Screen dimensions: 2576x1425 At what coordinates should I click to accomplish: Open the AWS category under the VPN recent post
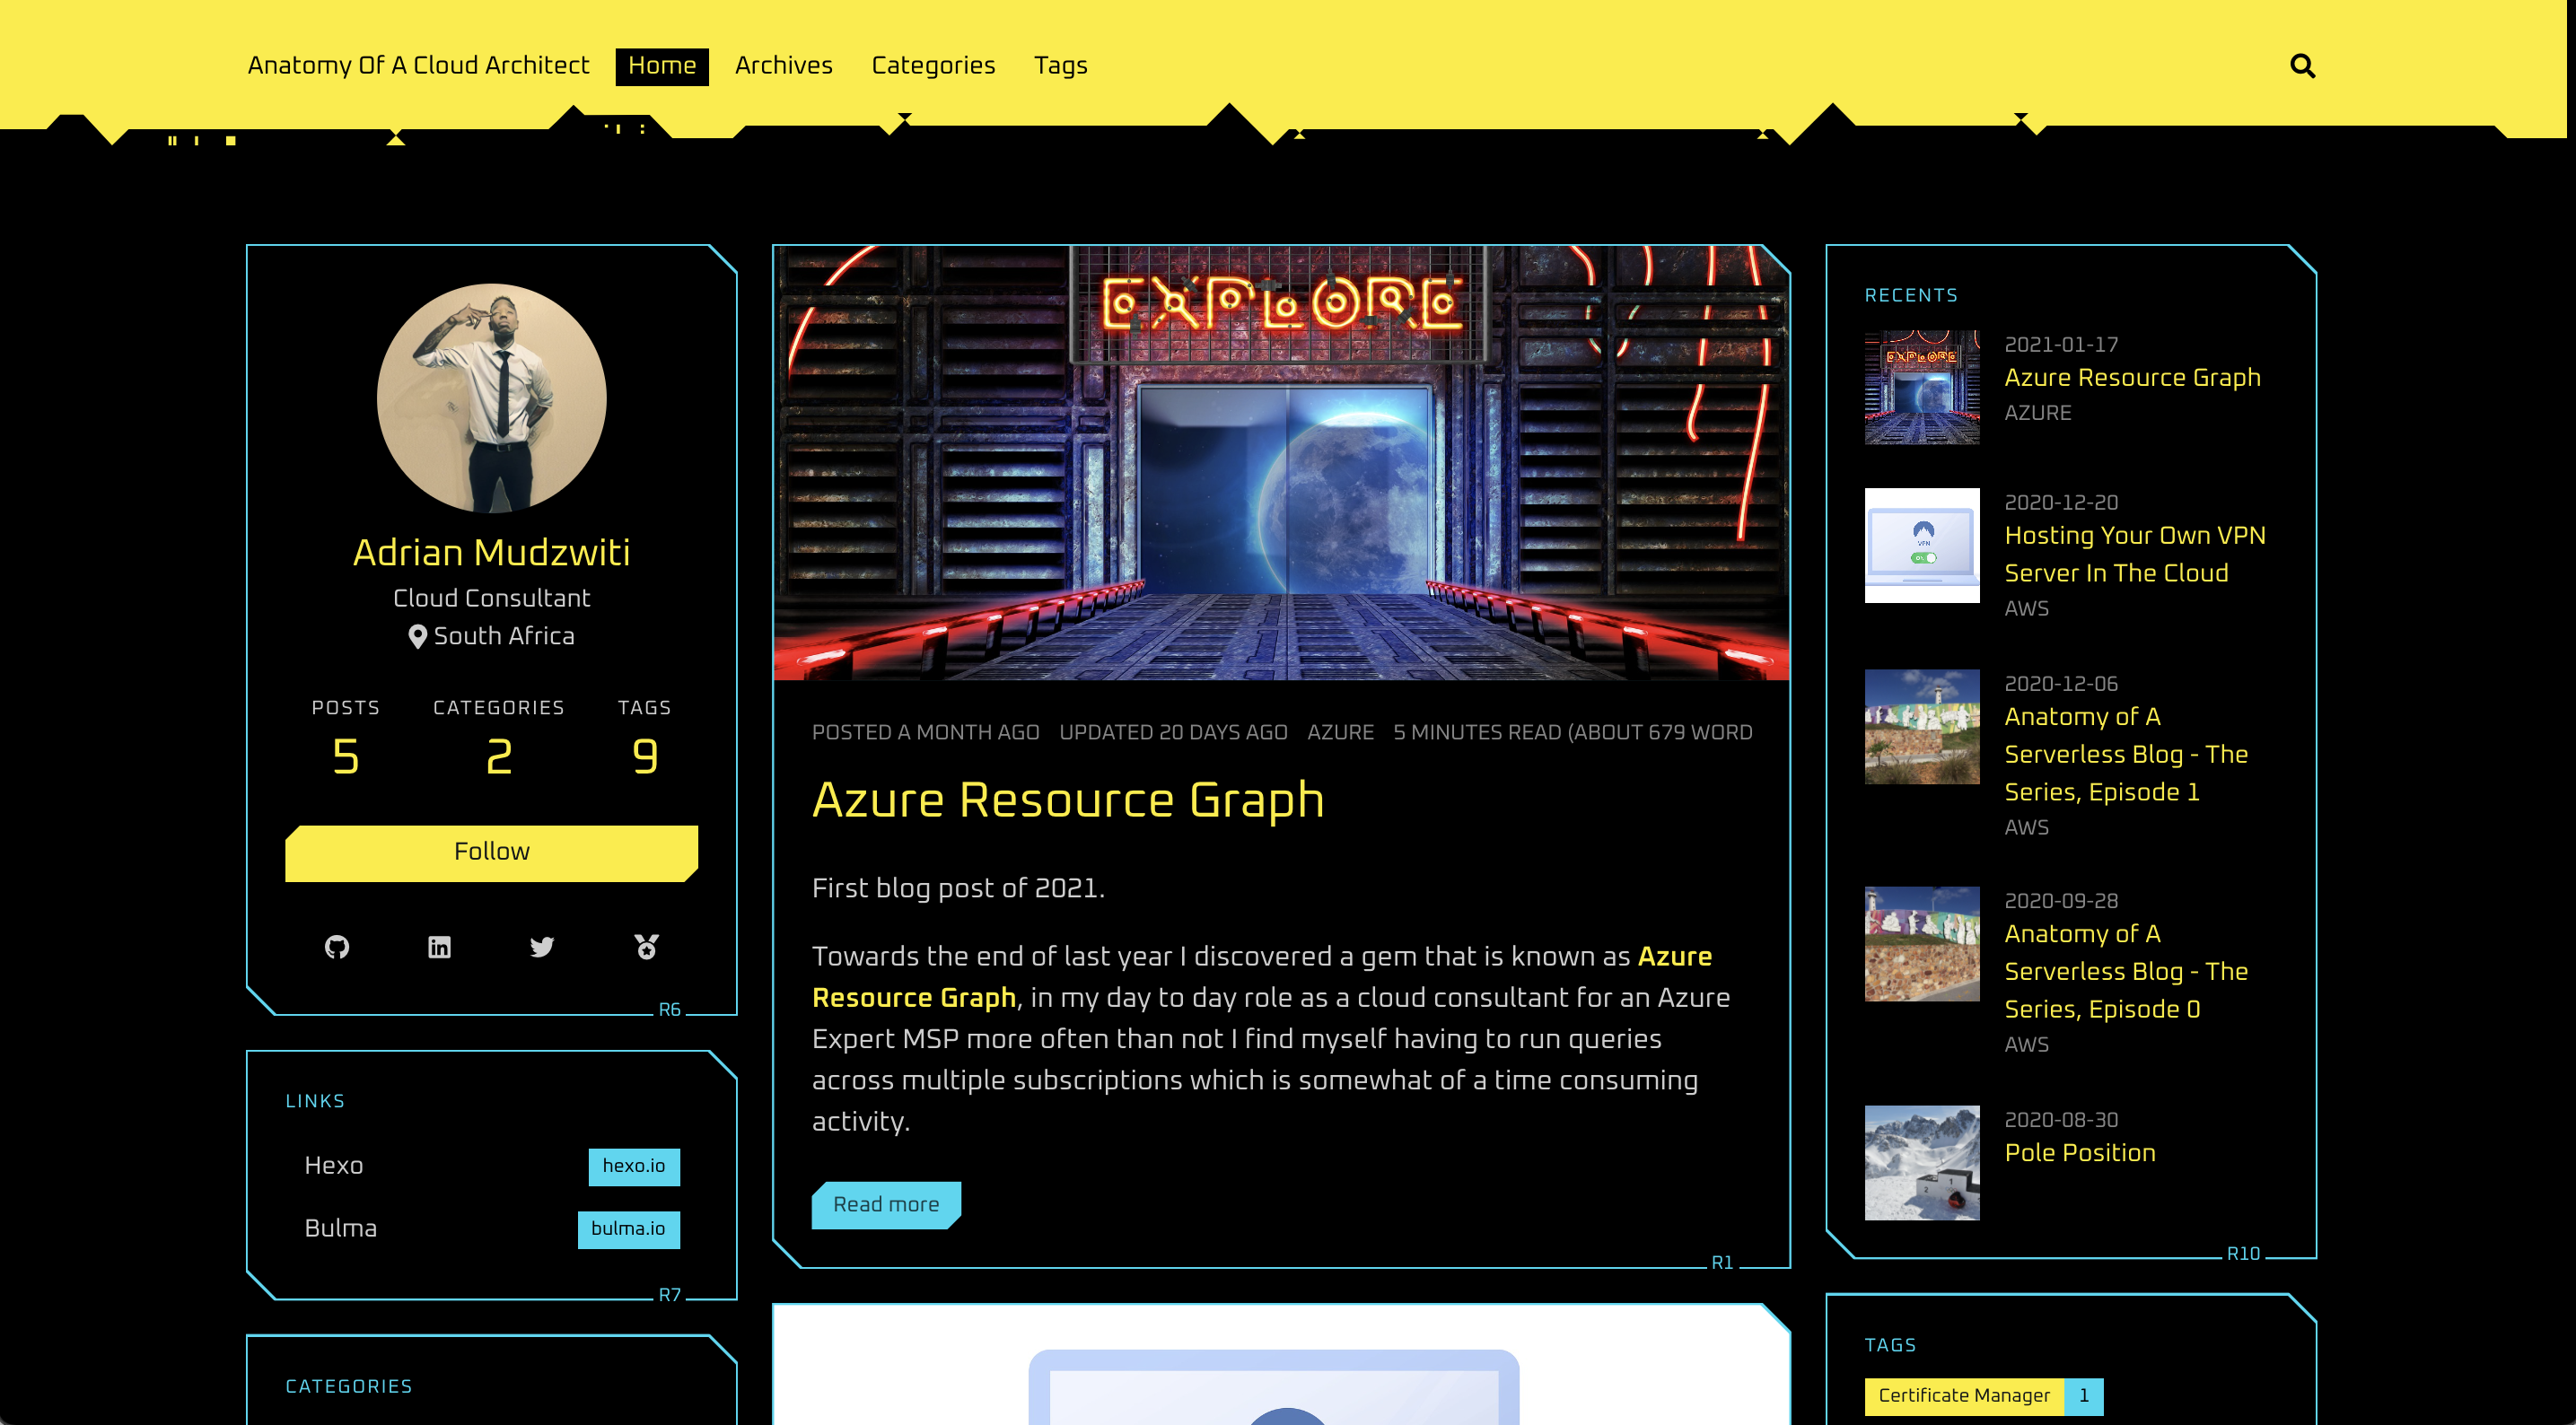pyautogui.click(x=2026, y=609)
